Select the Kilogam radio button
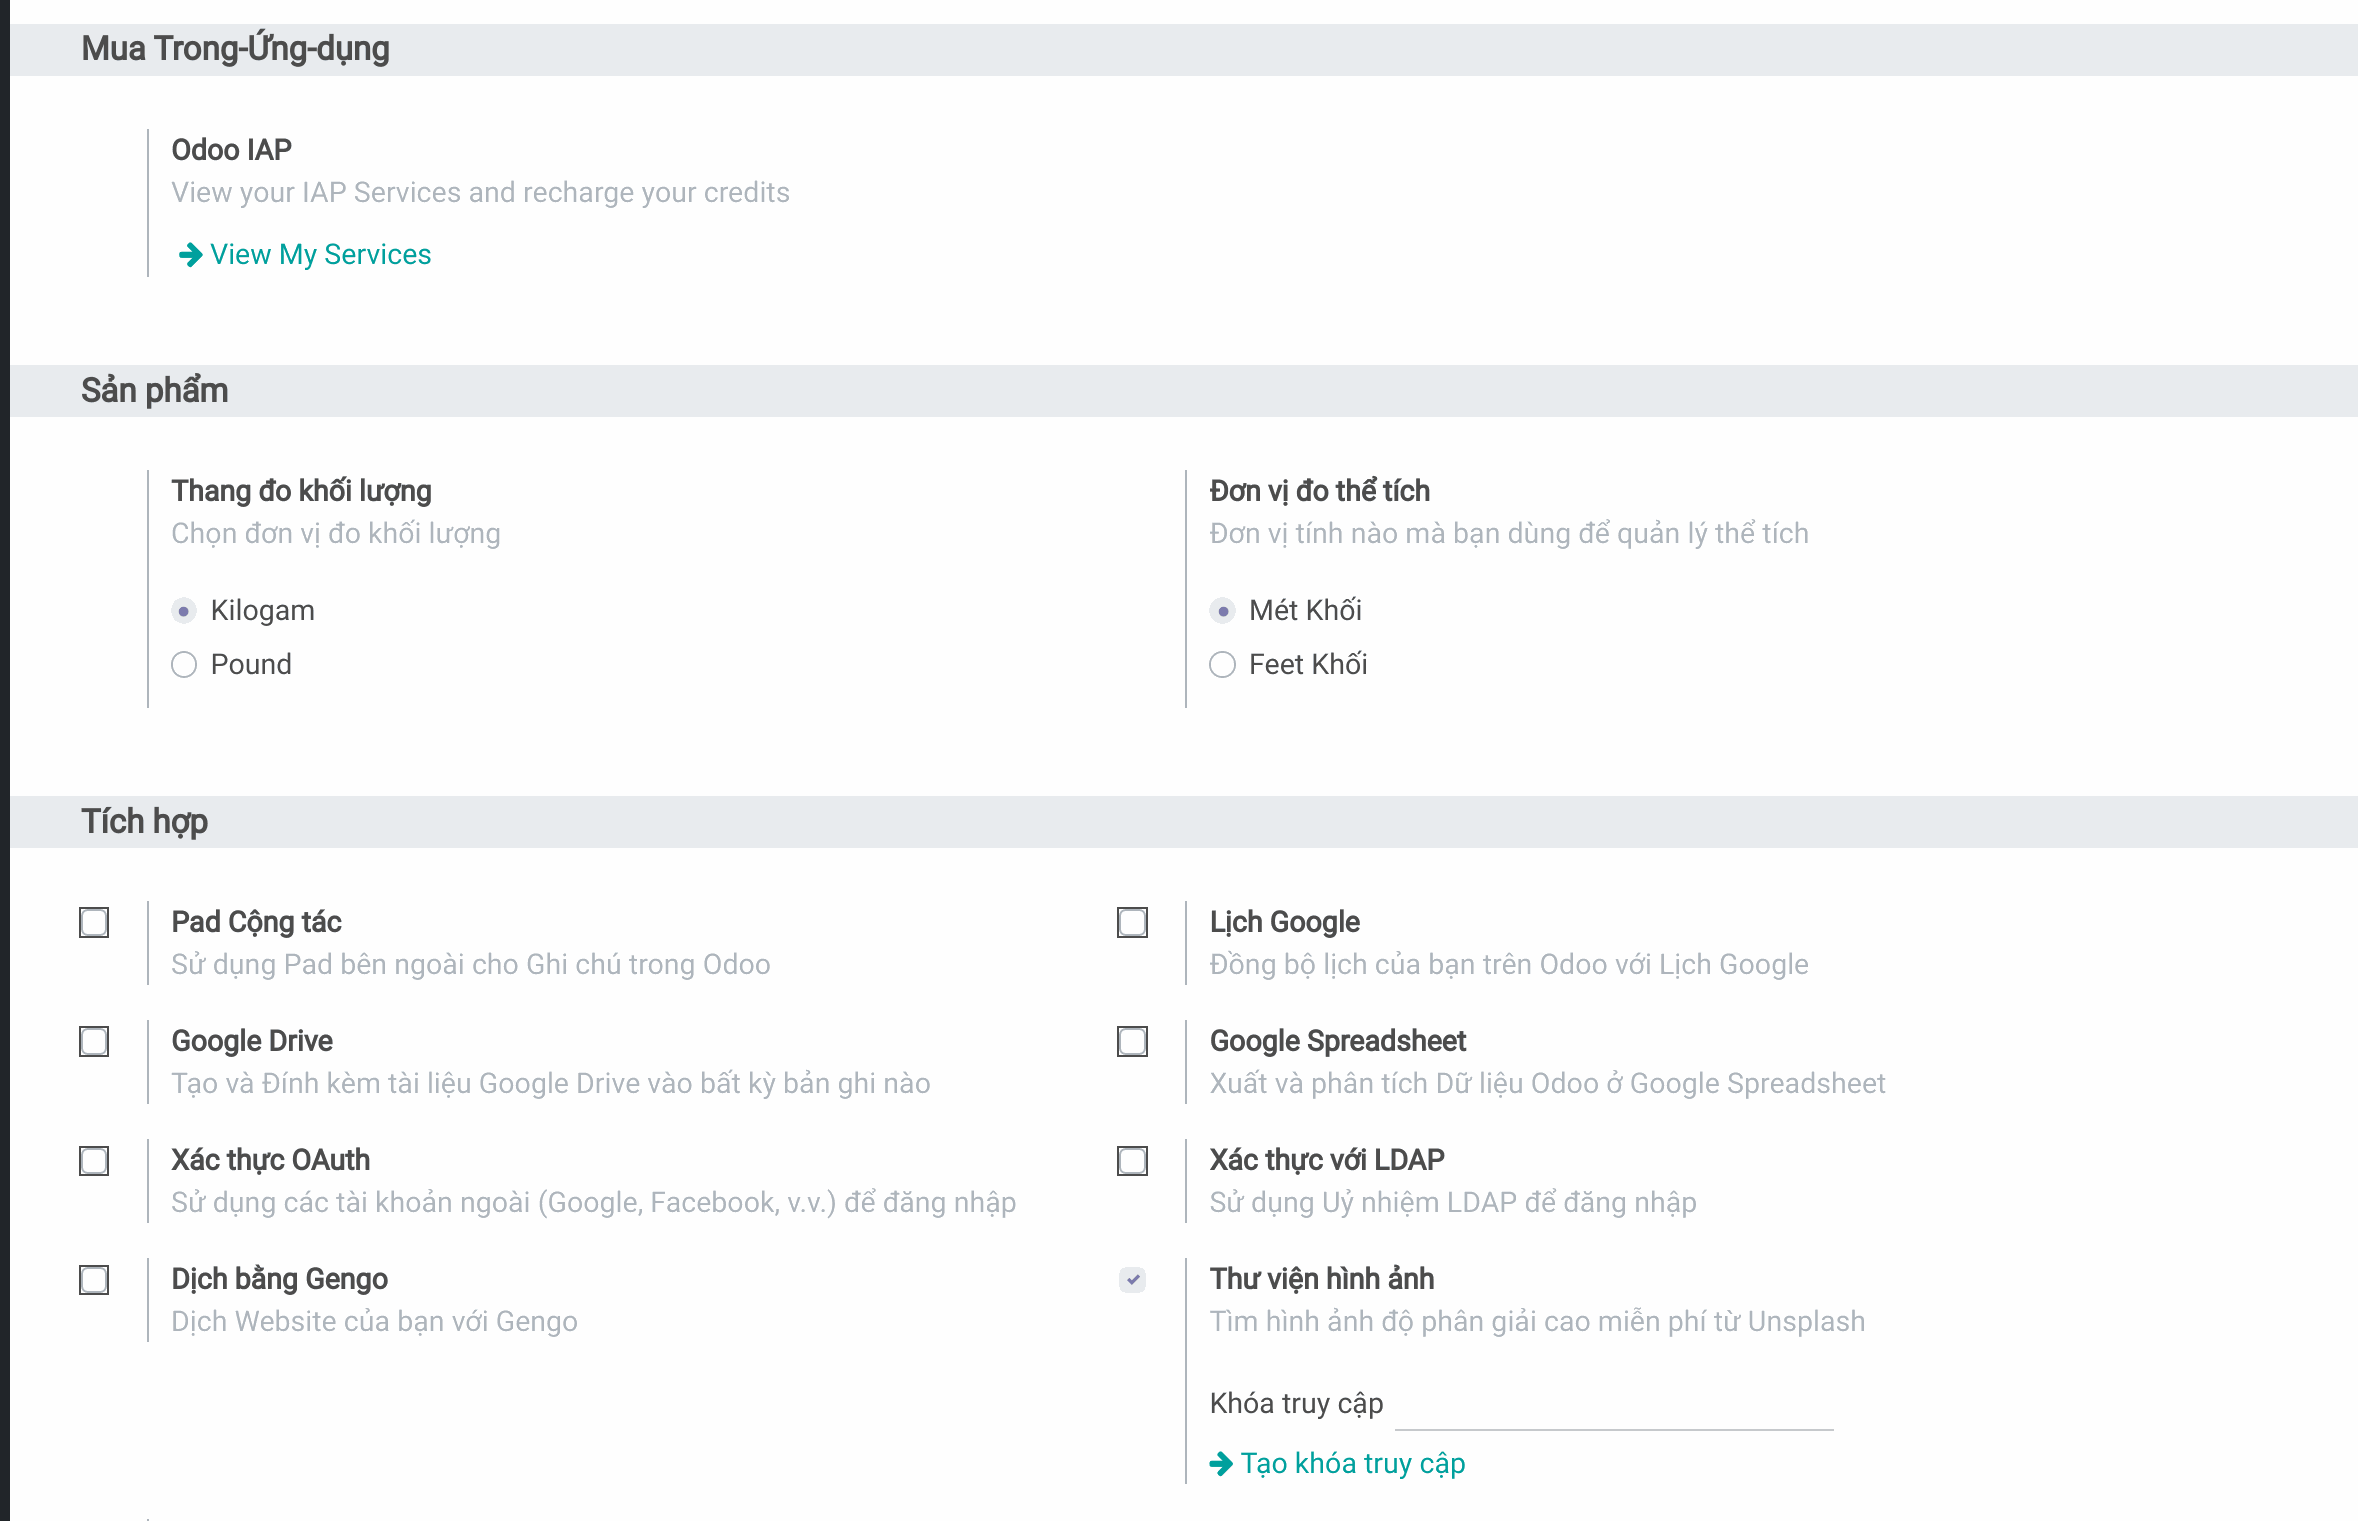The width and height of the screenshot is (2358, 1521). coord(184,611)
